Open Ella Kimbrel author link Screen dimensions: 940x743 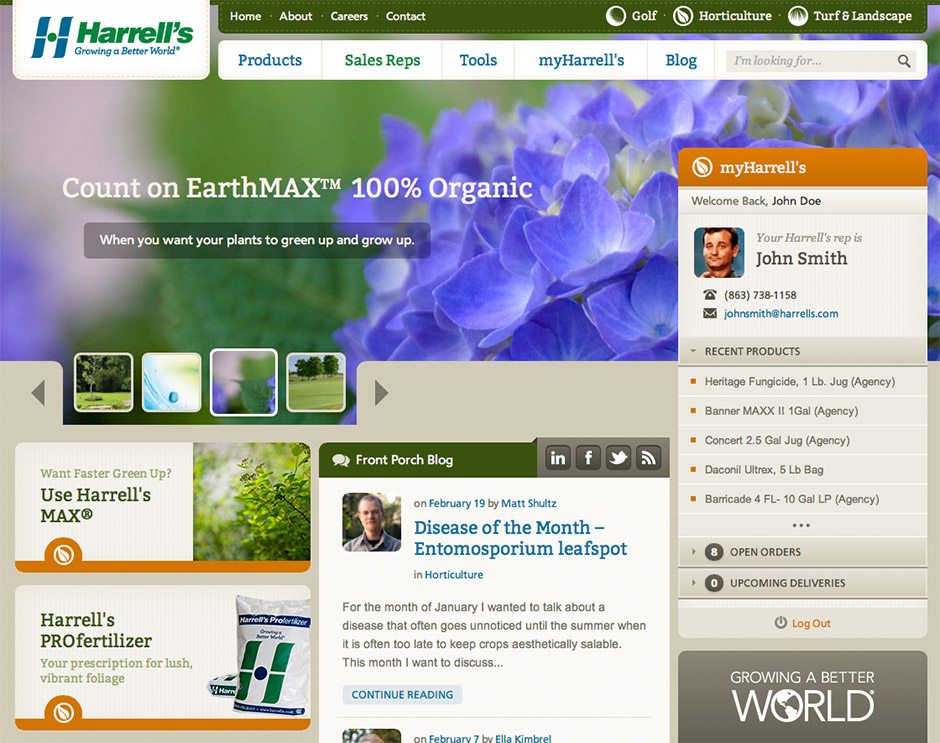pyautogui.click(x=523, y=738)
